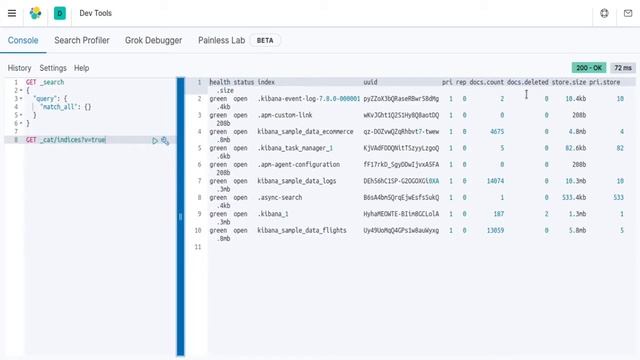Select the kibana_sample_data_logs index name
Screen dimensions: 640x360
297,181
